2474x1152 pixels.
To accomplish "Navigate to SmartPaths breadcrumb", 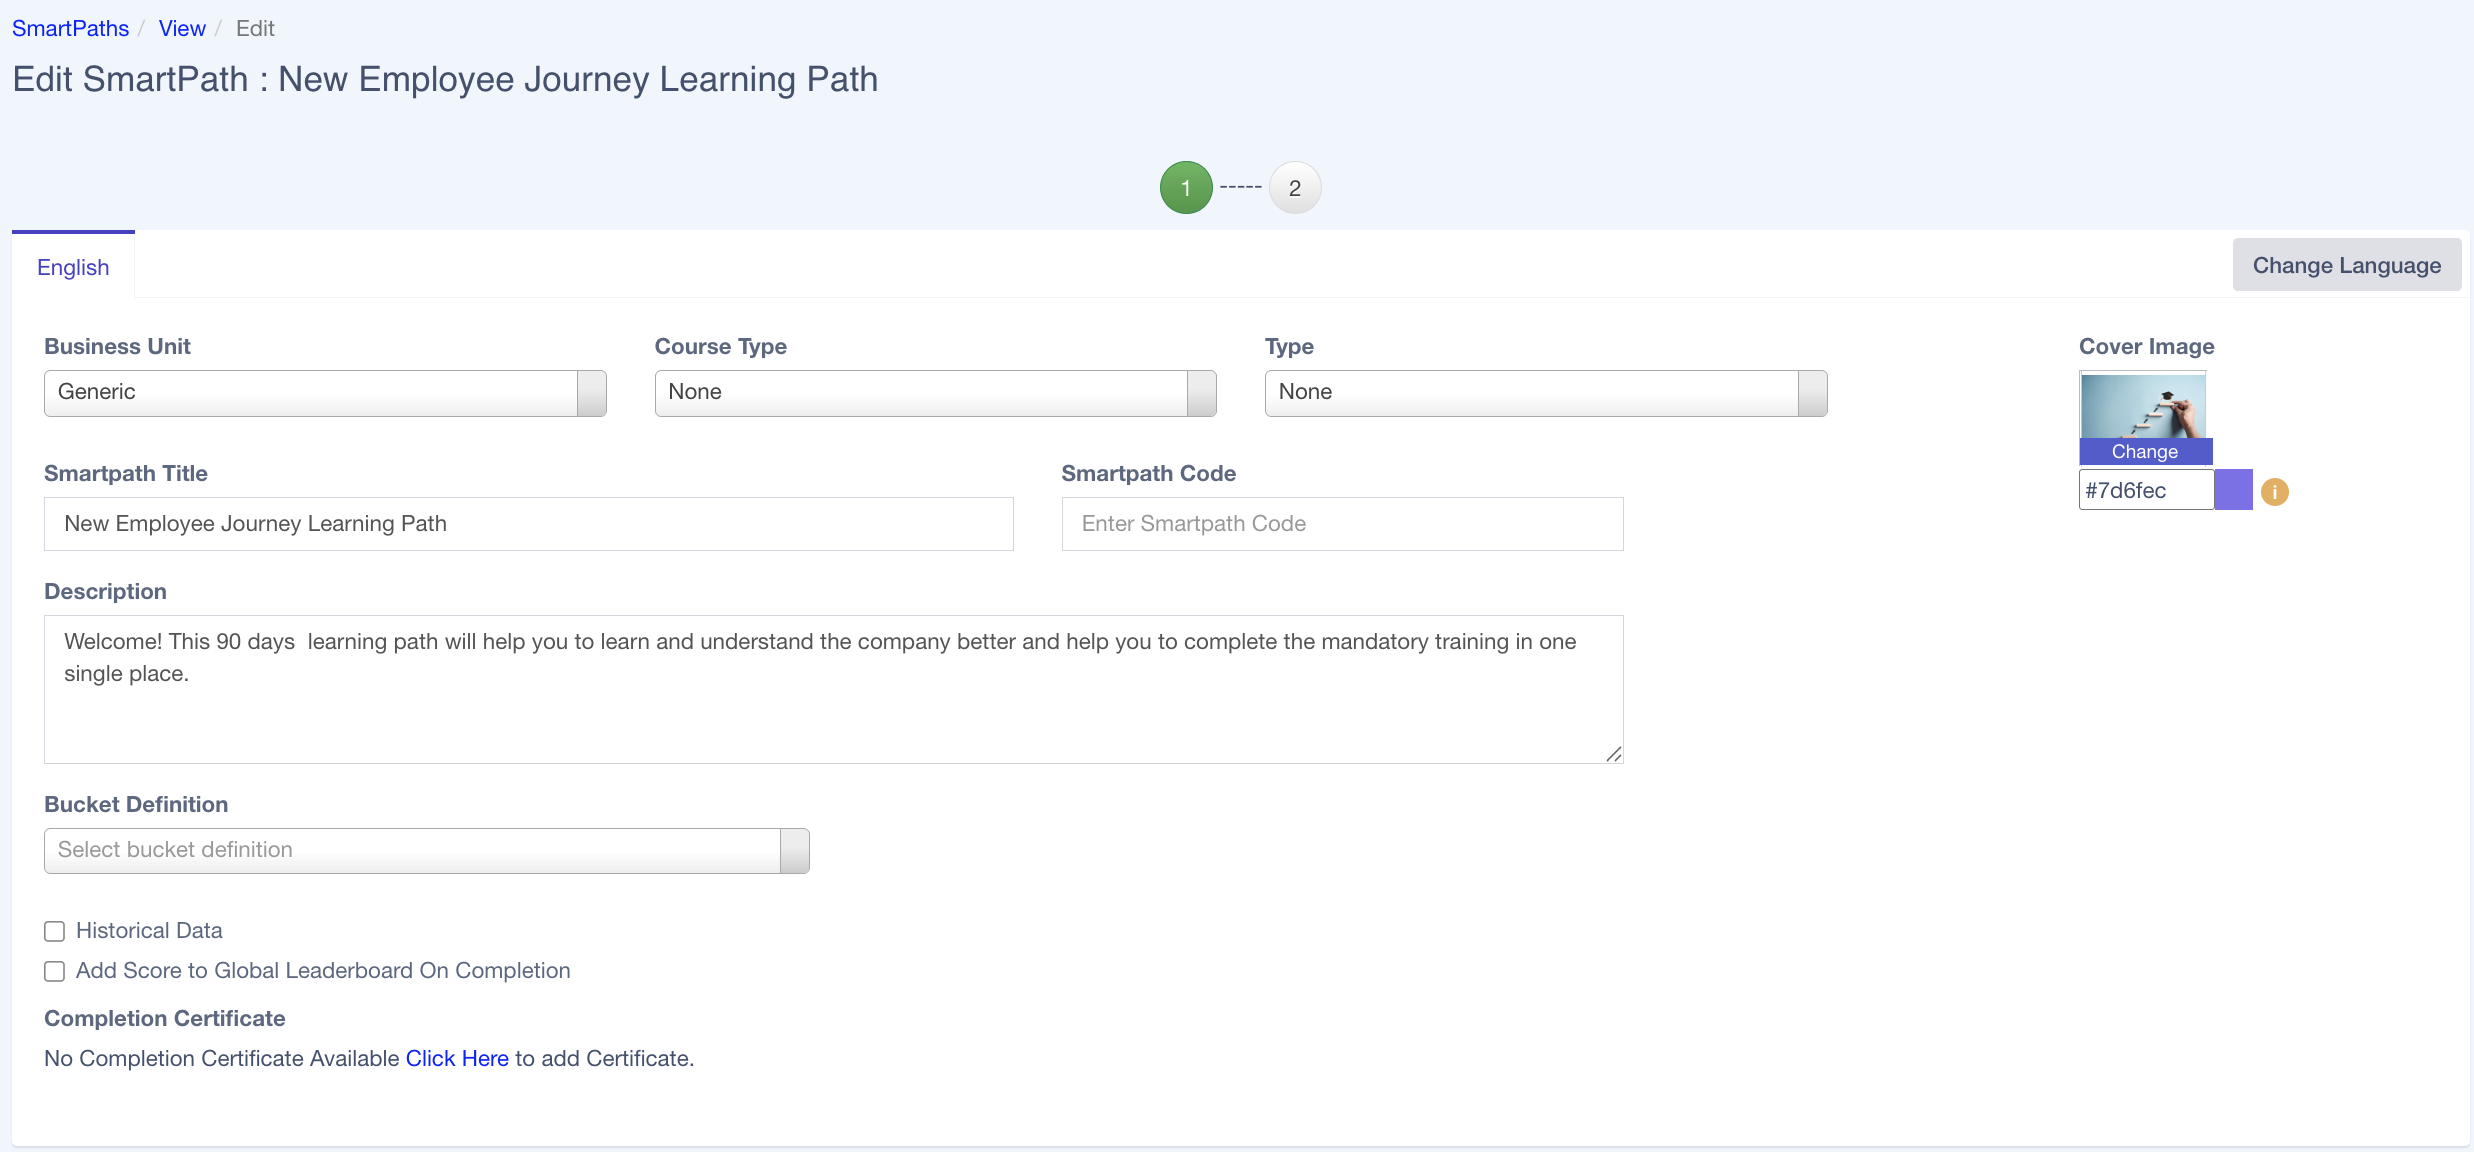I will [70, 28].
